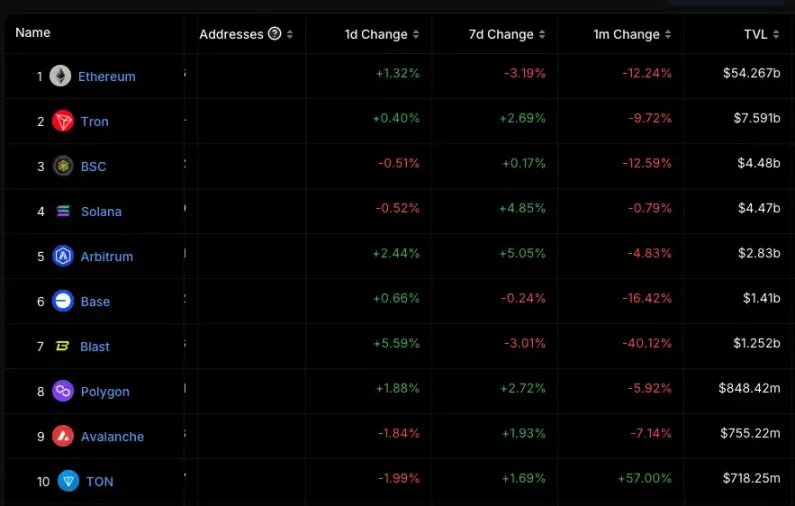The height and width of the screenshot is (506, 795).
Task: Click the Addresses help question mark icon
Action: 275,34
